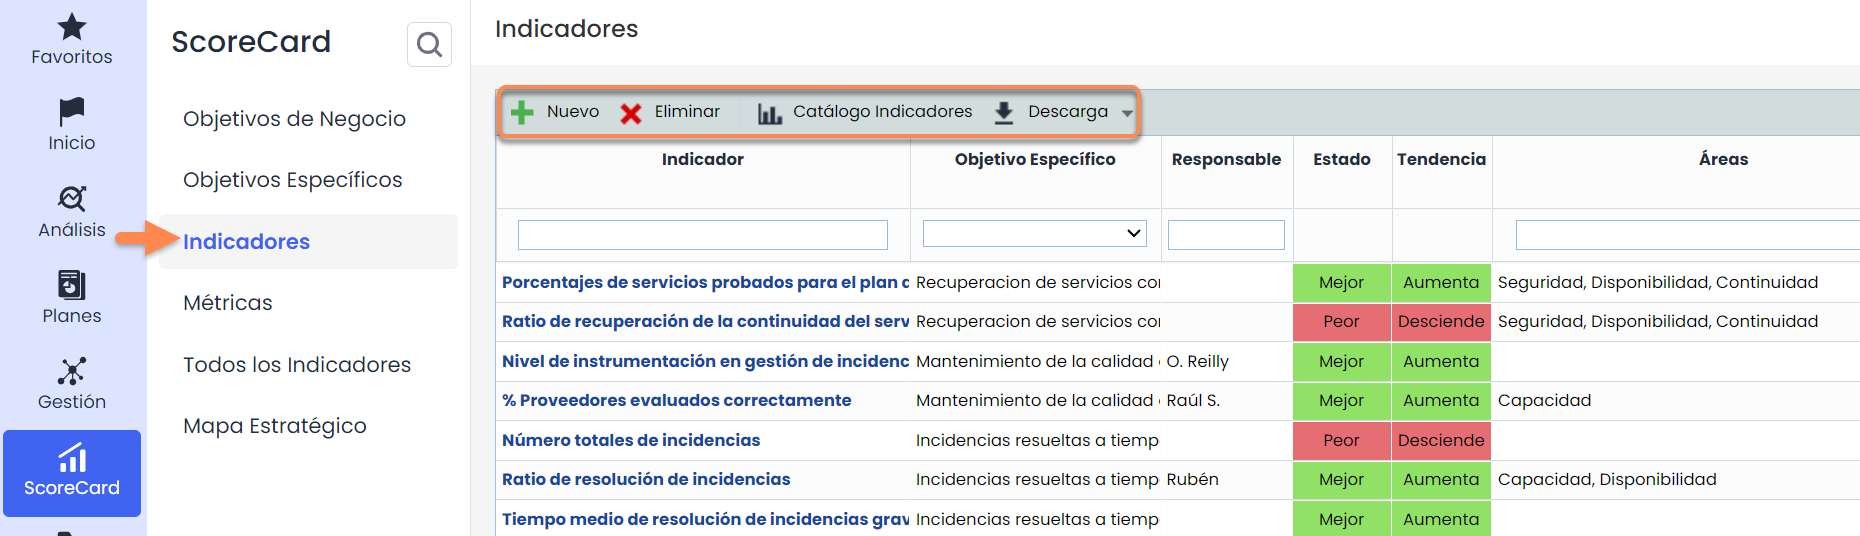The width and height of the screenshot is (1860, 536).
Task: Click the green plus Nuevo icon
Action: 522,112
